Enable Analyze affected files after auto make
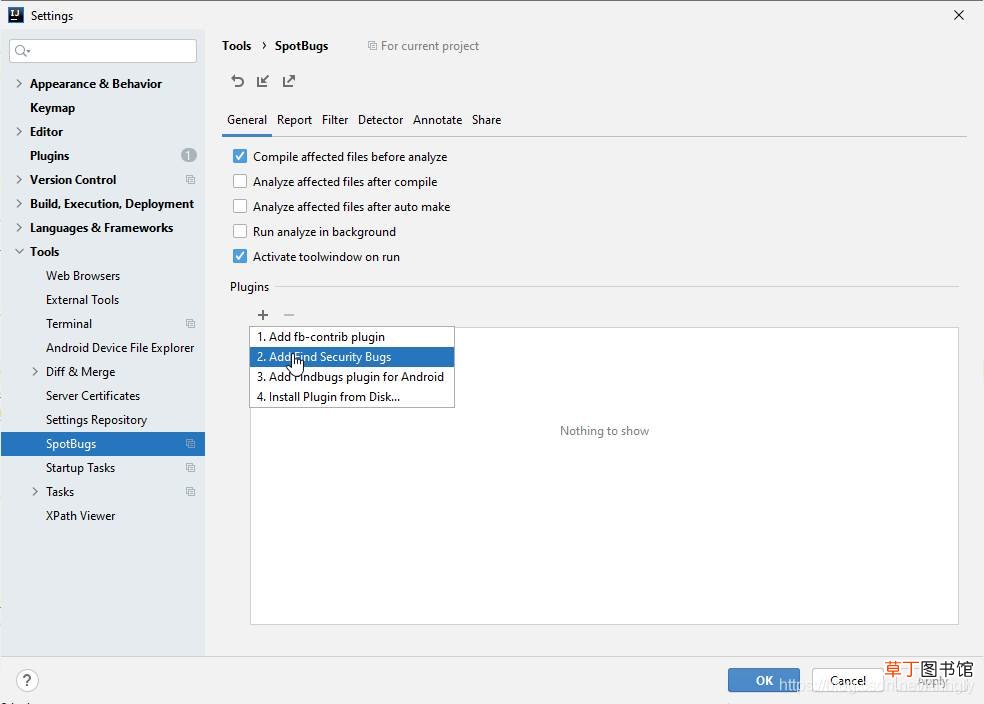 point(240,206)
